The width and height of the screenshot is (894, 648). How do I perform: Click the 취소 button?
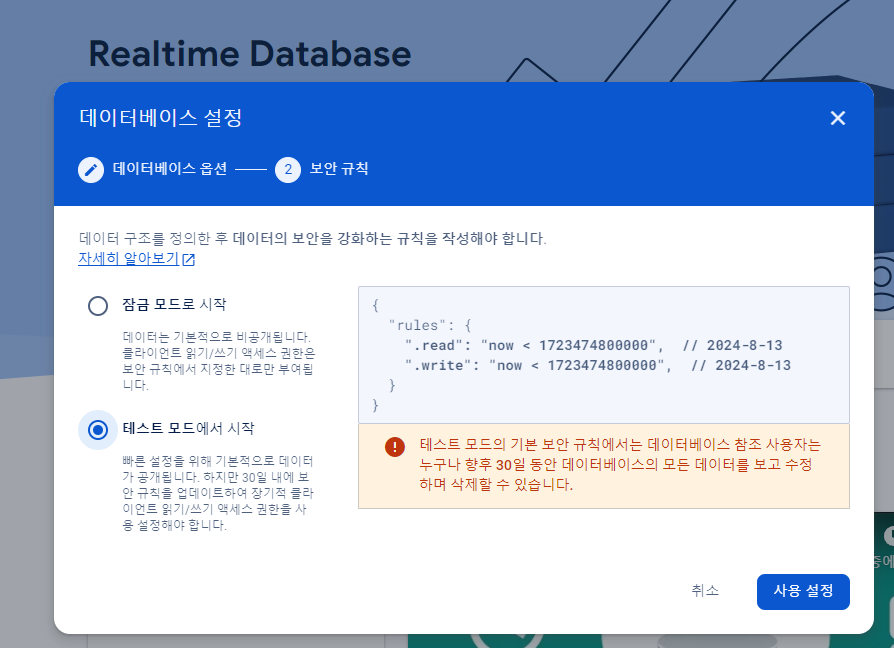(705, 591)
